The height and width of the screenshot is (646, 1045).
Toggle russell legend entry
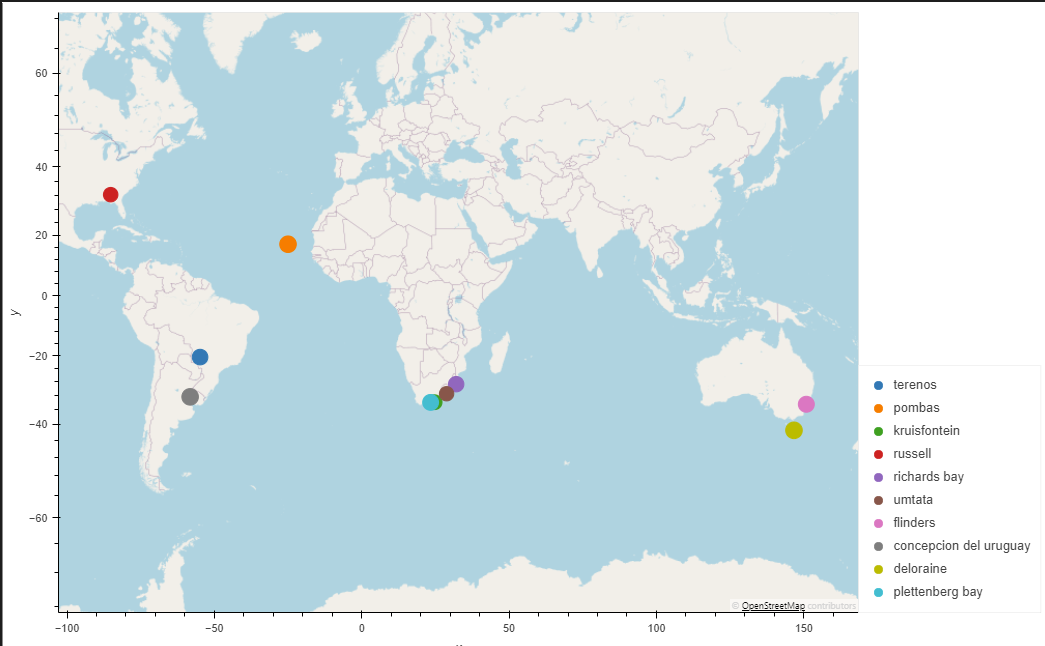pos(902,454)
